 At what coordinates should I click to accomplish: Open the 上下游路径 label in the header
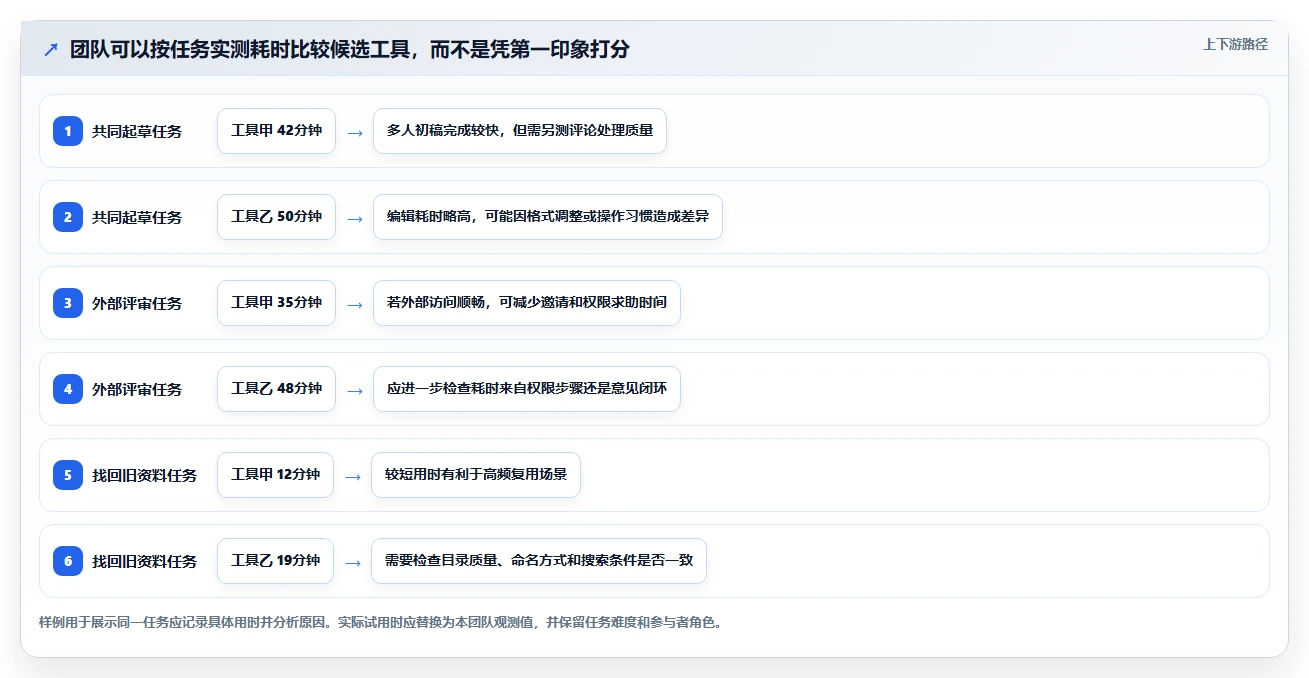coord(1235,44)
